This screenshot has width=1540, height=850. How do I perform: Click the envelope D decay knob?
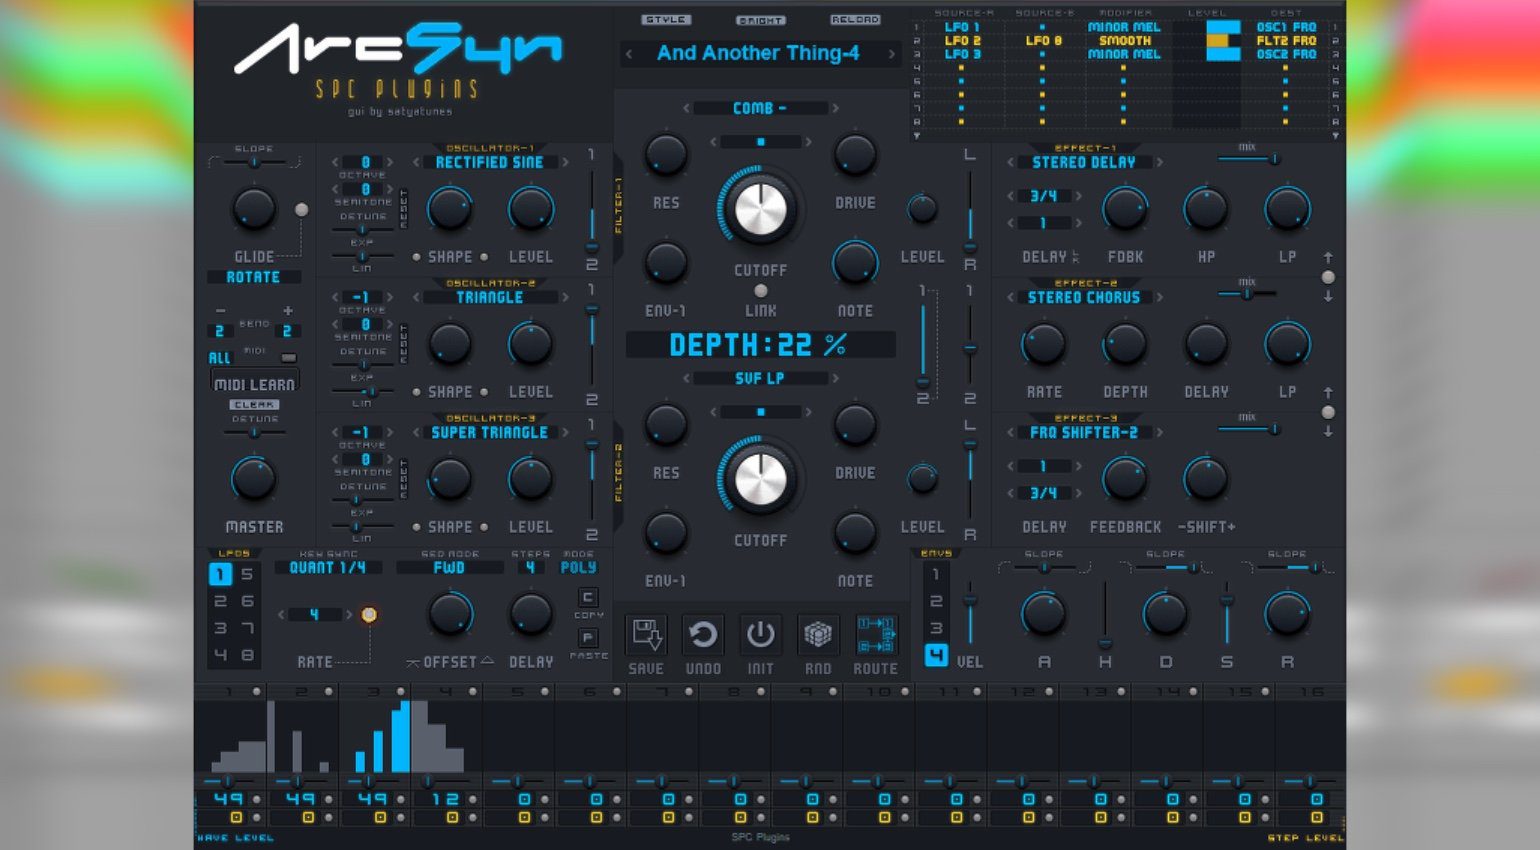(x=1165, y=615)
